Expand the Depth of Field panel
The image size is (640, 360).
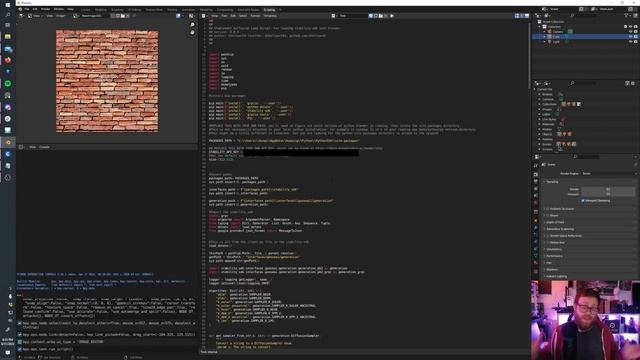(555, 222)
